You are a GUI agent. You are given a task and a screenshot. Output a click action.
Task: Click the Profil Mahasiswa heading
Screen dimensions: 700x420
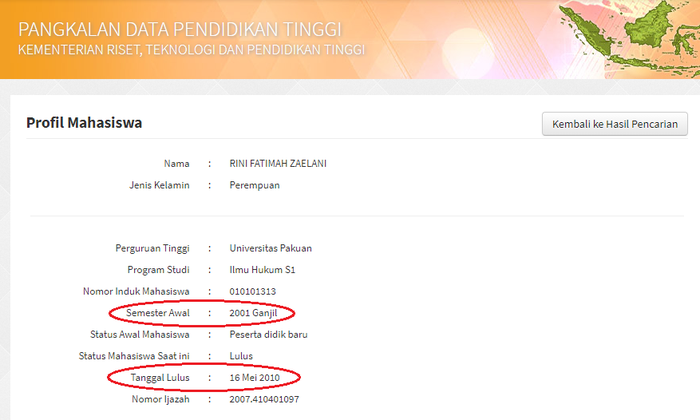click(84, 123)
